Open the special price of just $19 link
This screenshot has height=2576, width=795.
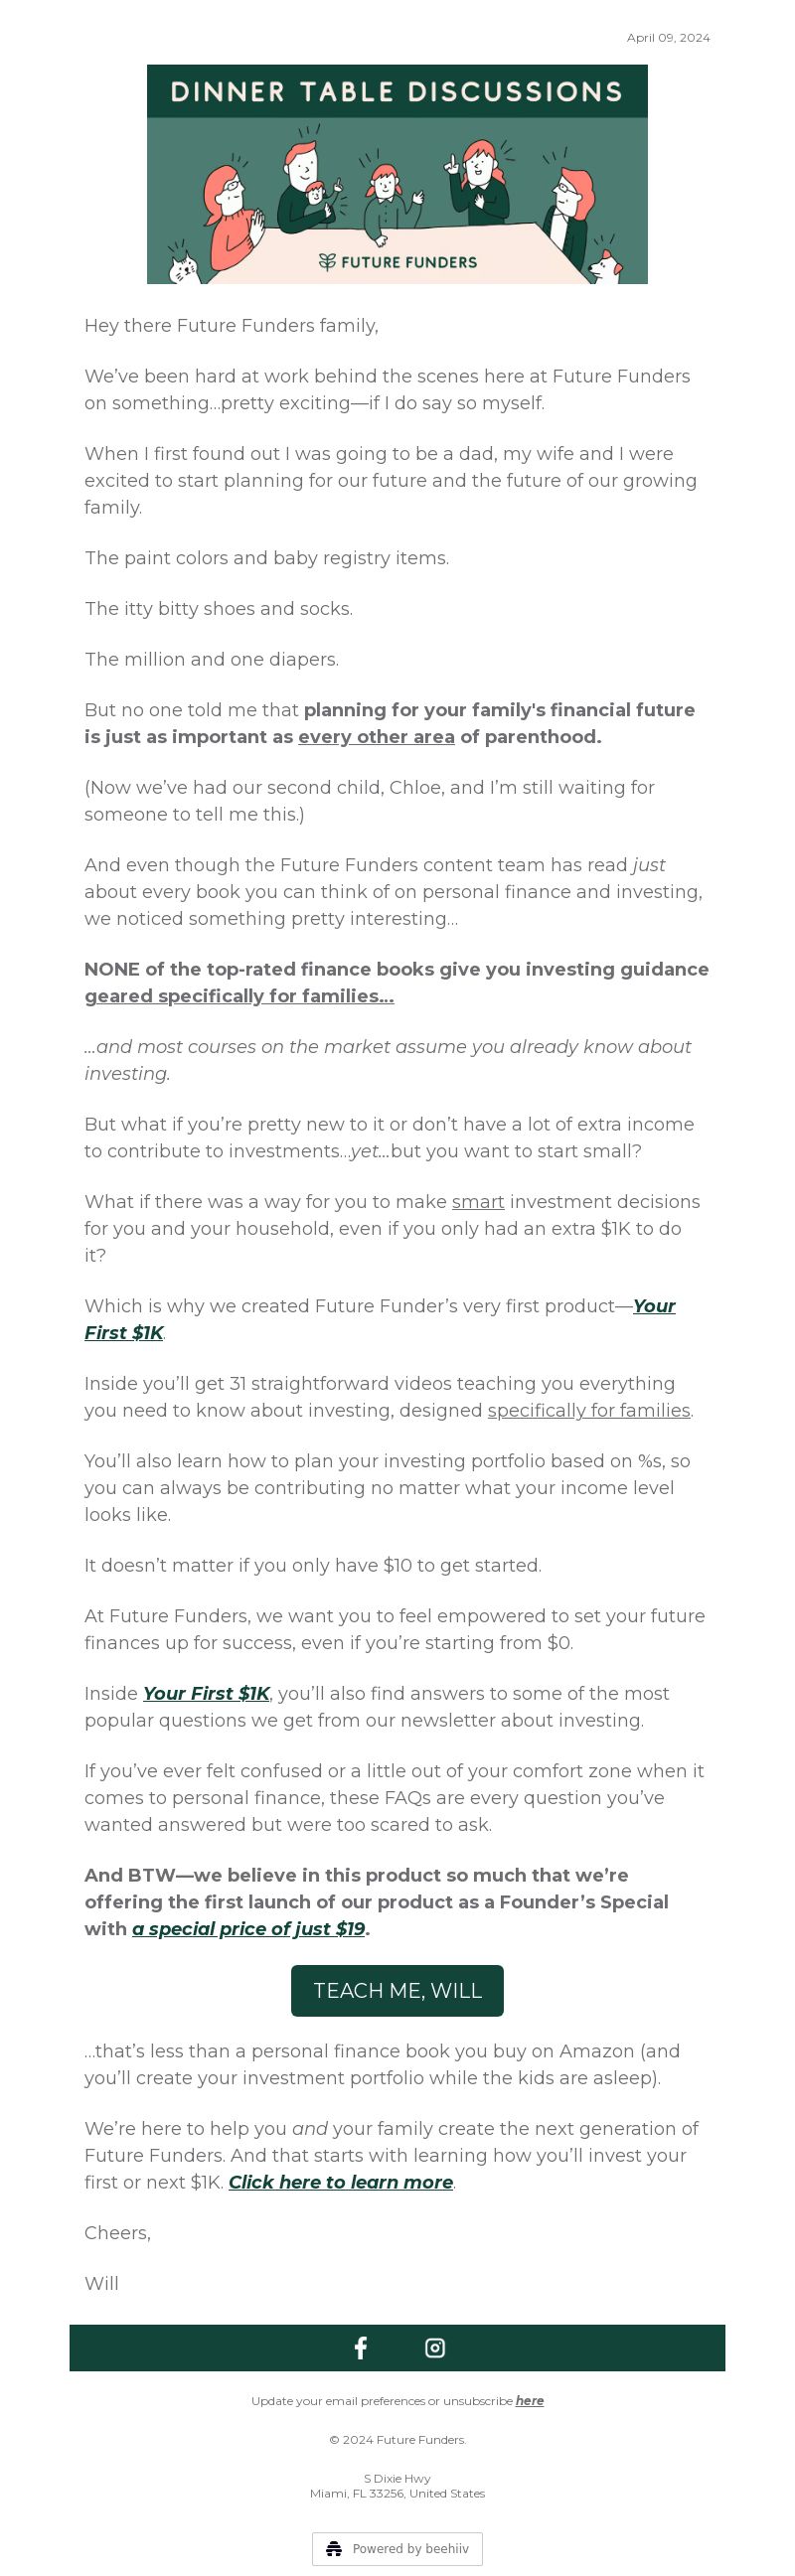(x=248, y=1928)
